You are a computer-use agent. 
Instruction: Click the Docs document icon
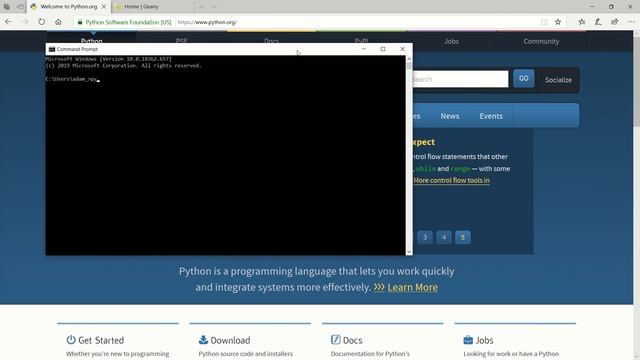pyautogui.click(x=336, y=340)
